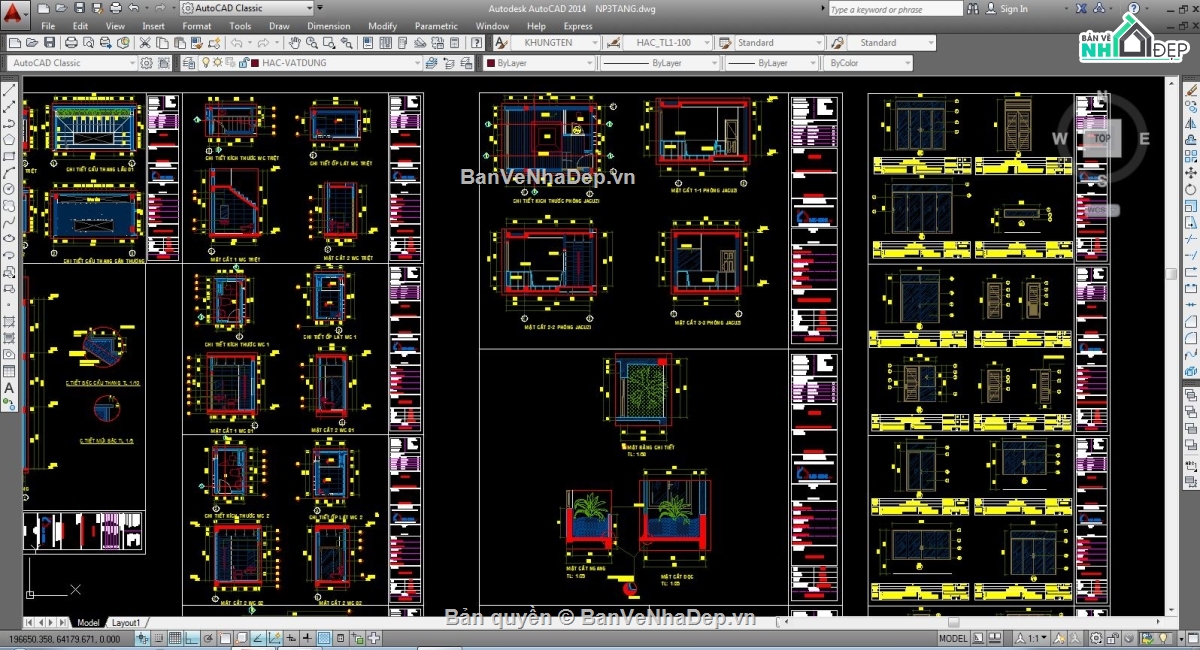This screenshot has height=650, width=1200.
Task: Click MODEL space button in status bar
Action: tap(953, 638)
